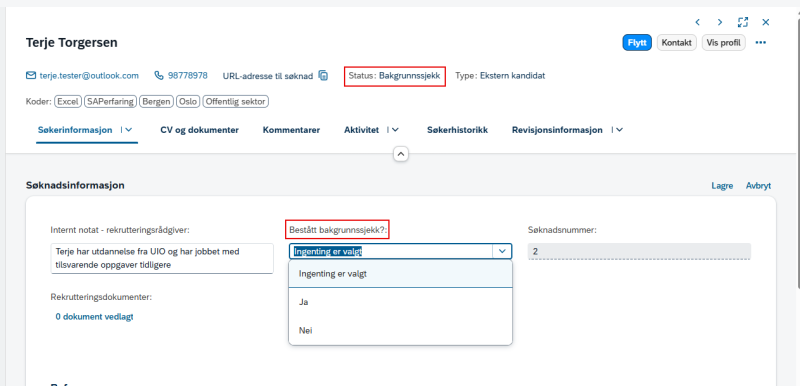
Task: Click 'Type: Ekstern kandidat' text
Action: [500, 75]
